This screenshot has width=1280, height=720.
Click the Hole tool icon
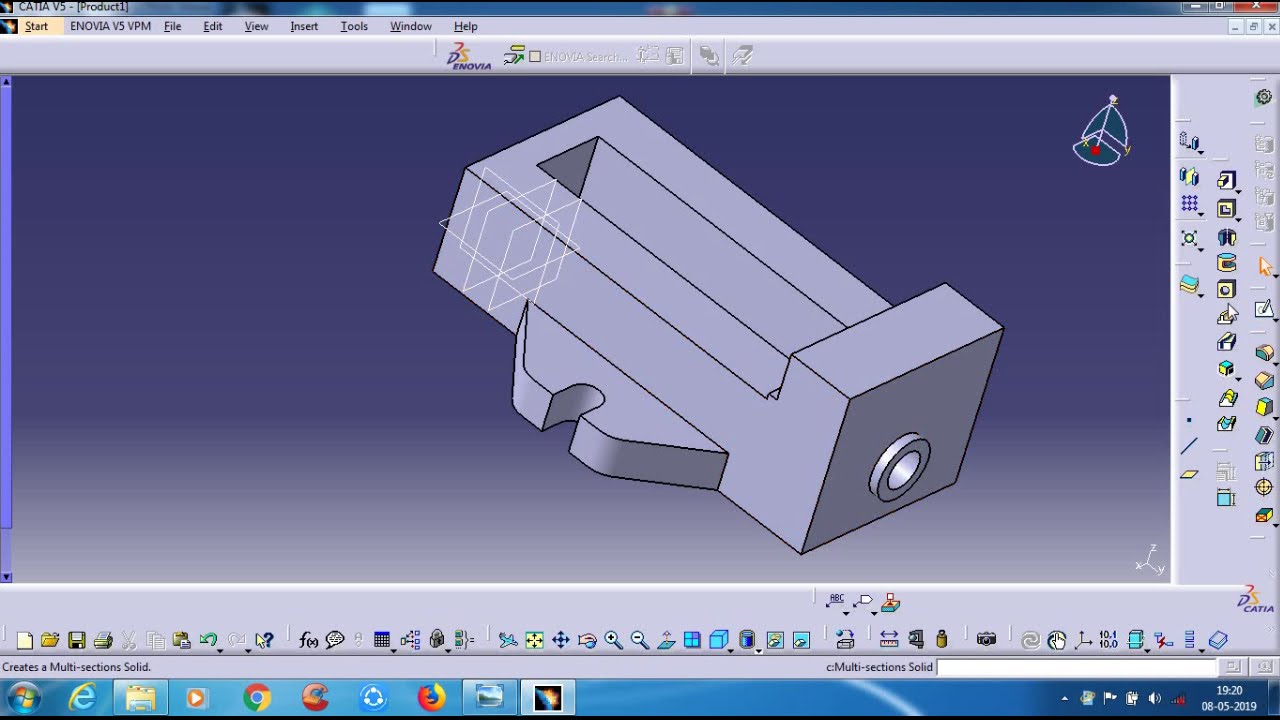pos(1226,290)
